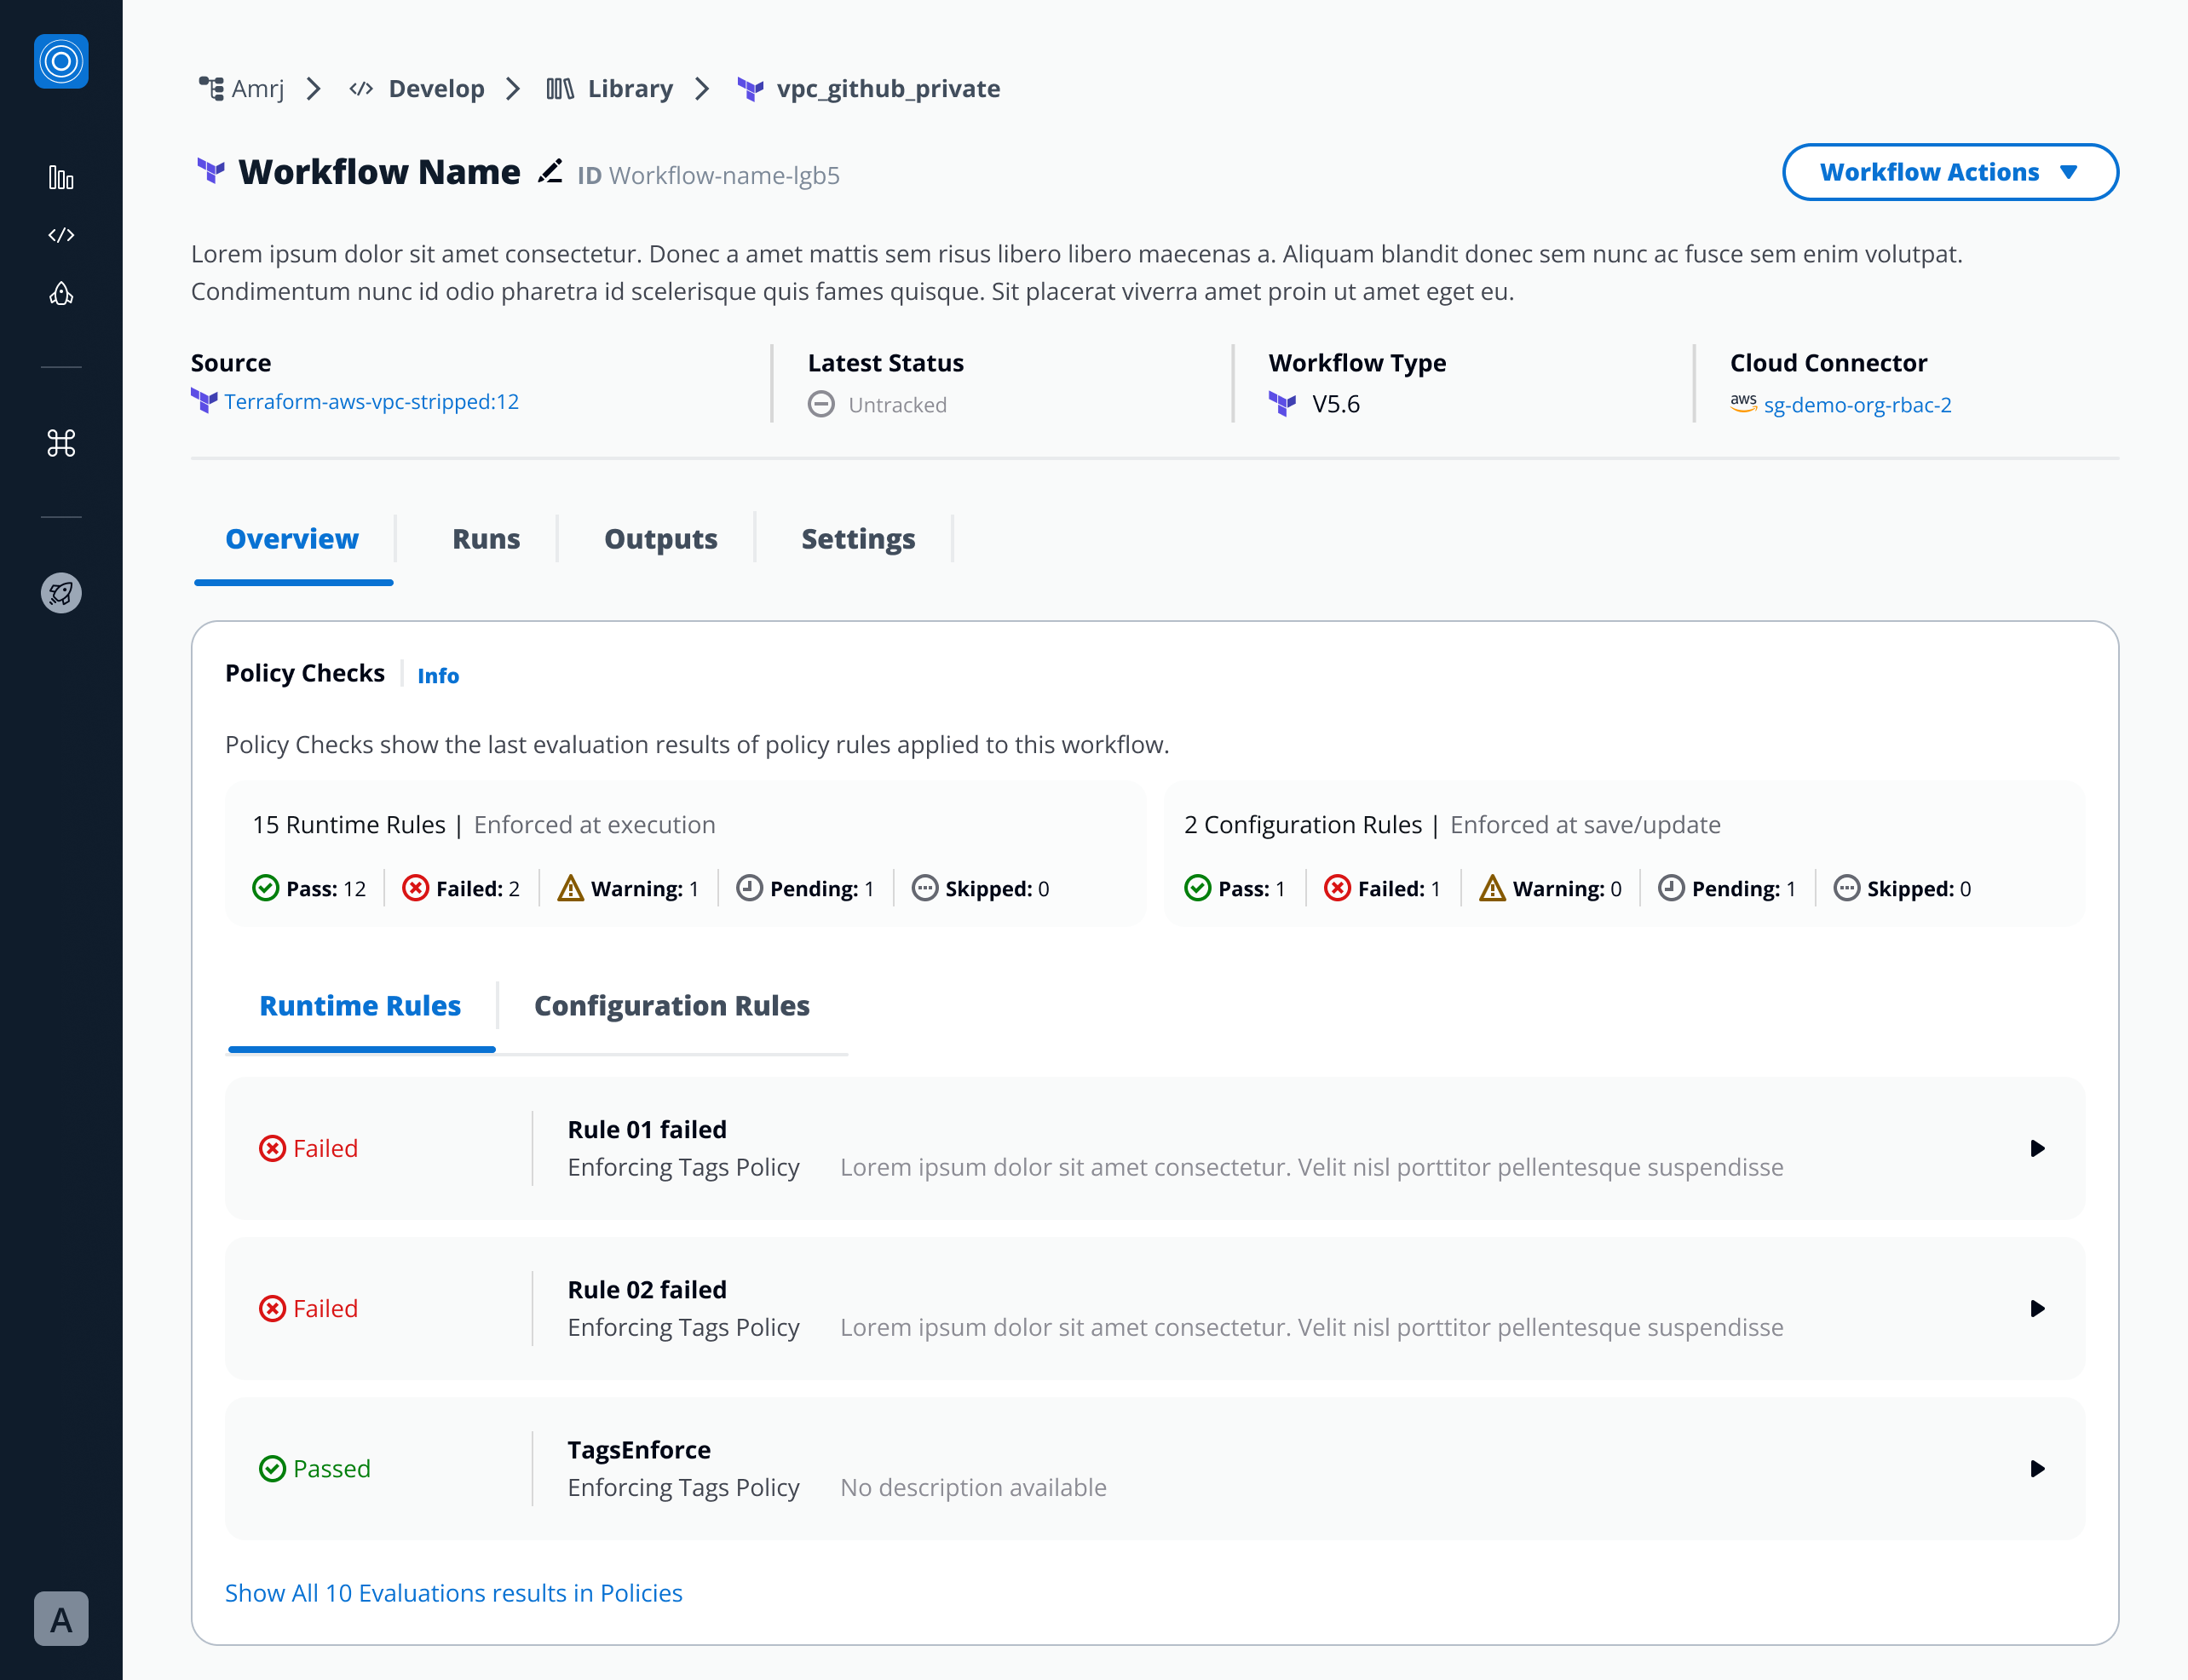The image size is (2188, 1680).
Task: Click the Library breadcrumb item
Action: (x=629, y=89)
